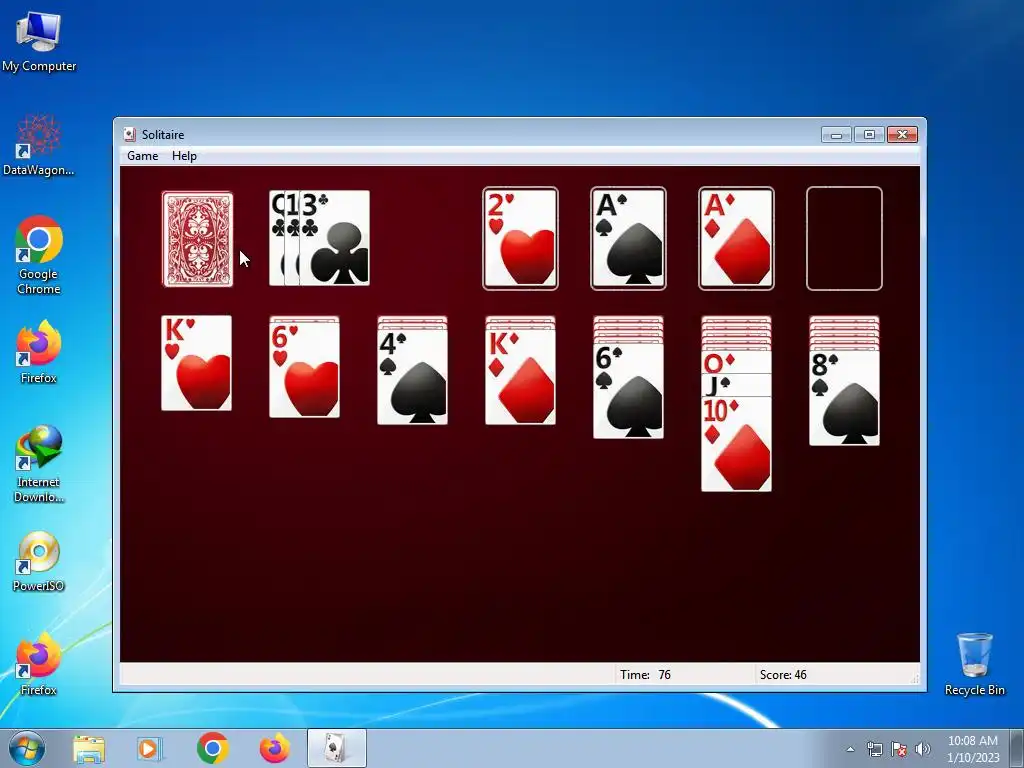Select the 10 of diamonds tableau card
Screen dimensions: 1024x768
coord(736,444)
